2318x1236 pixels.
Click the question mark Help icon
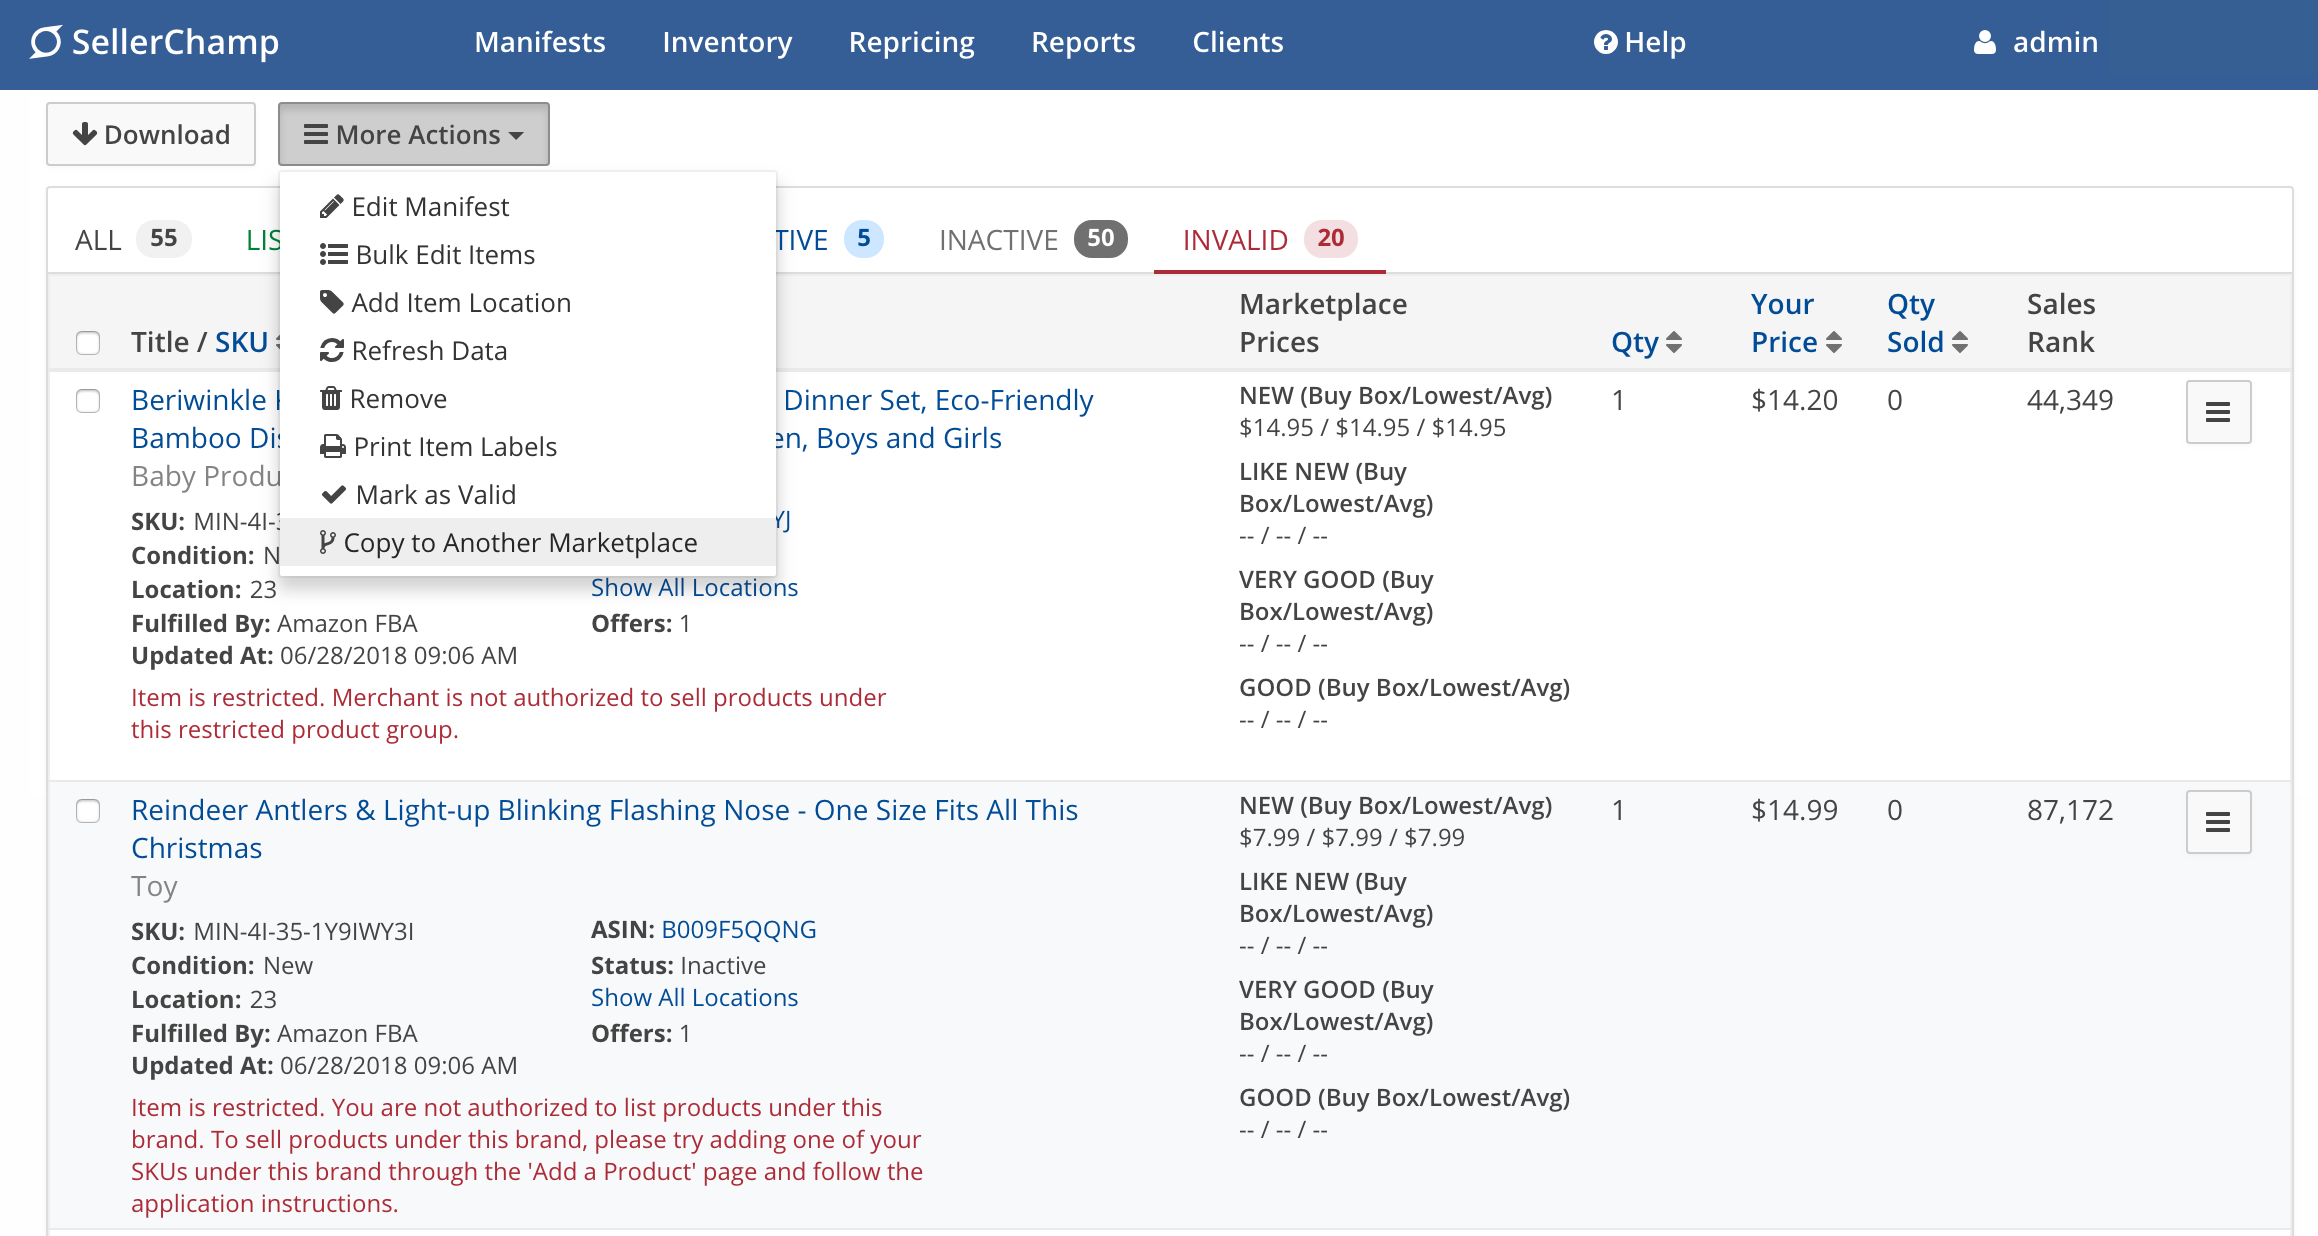tap(1605, 42)
